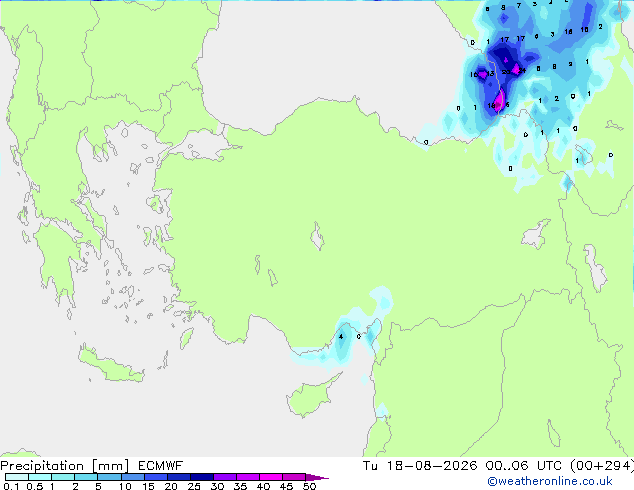Click the 15–20 mm legend swatch

tap(155, 477)
